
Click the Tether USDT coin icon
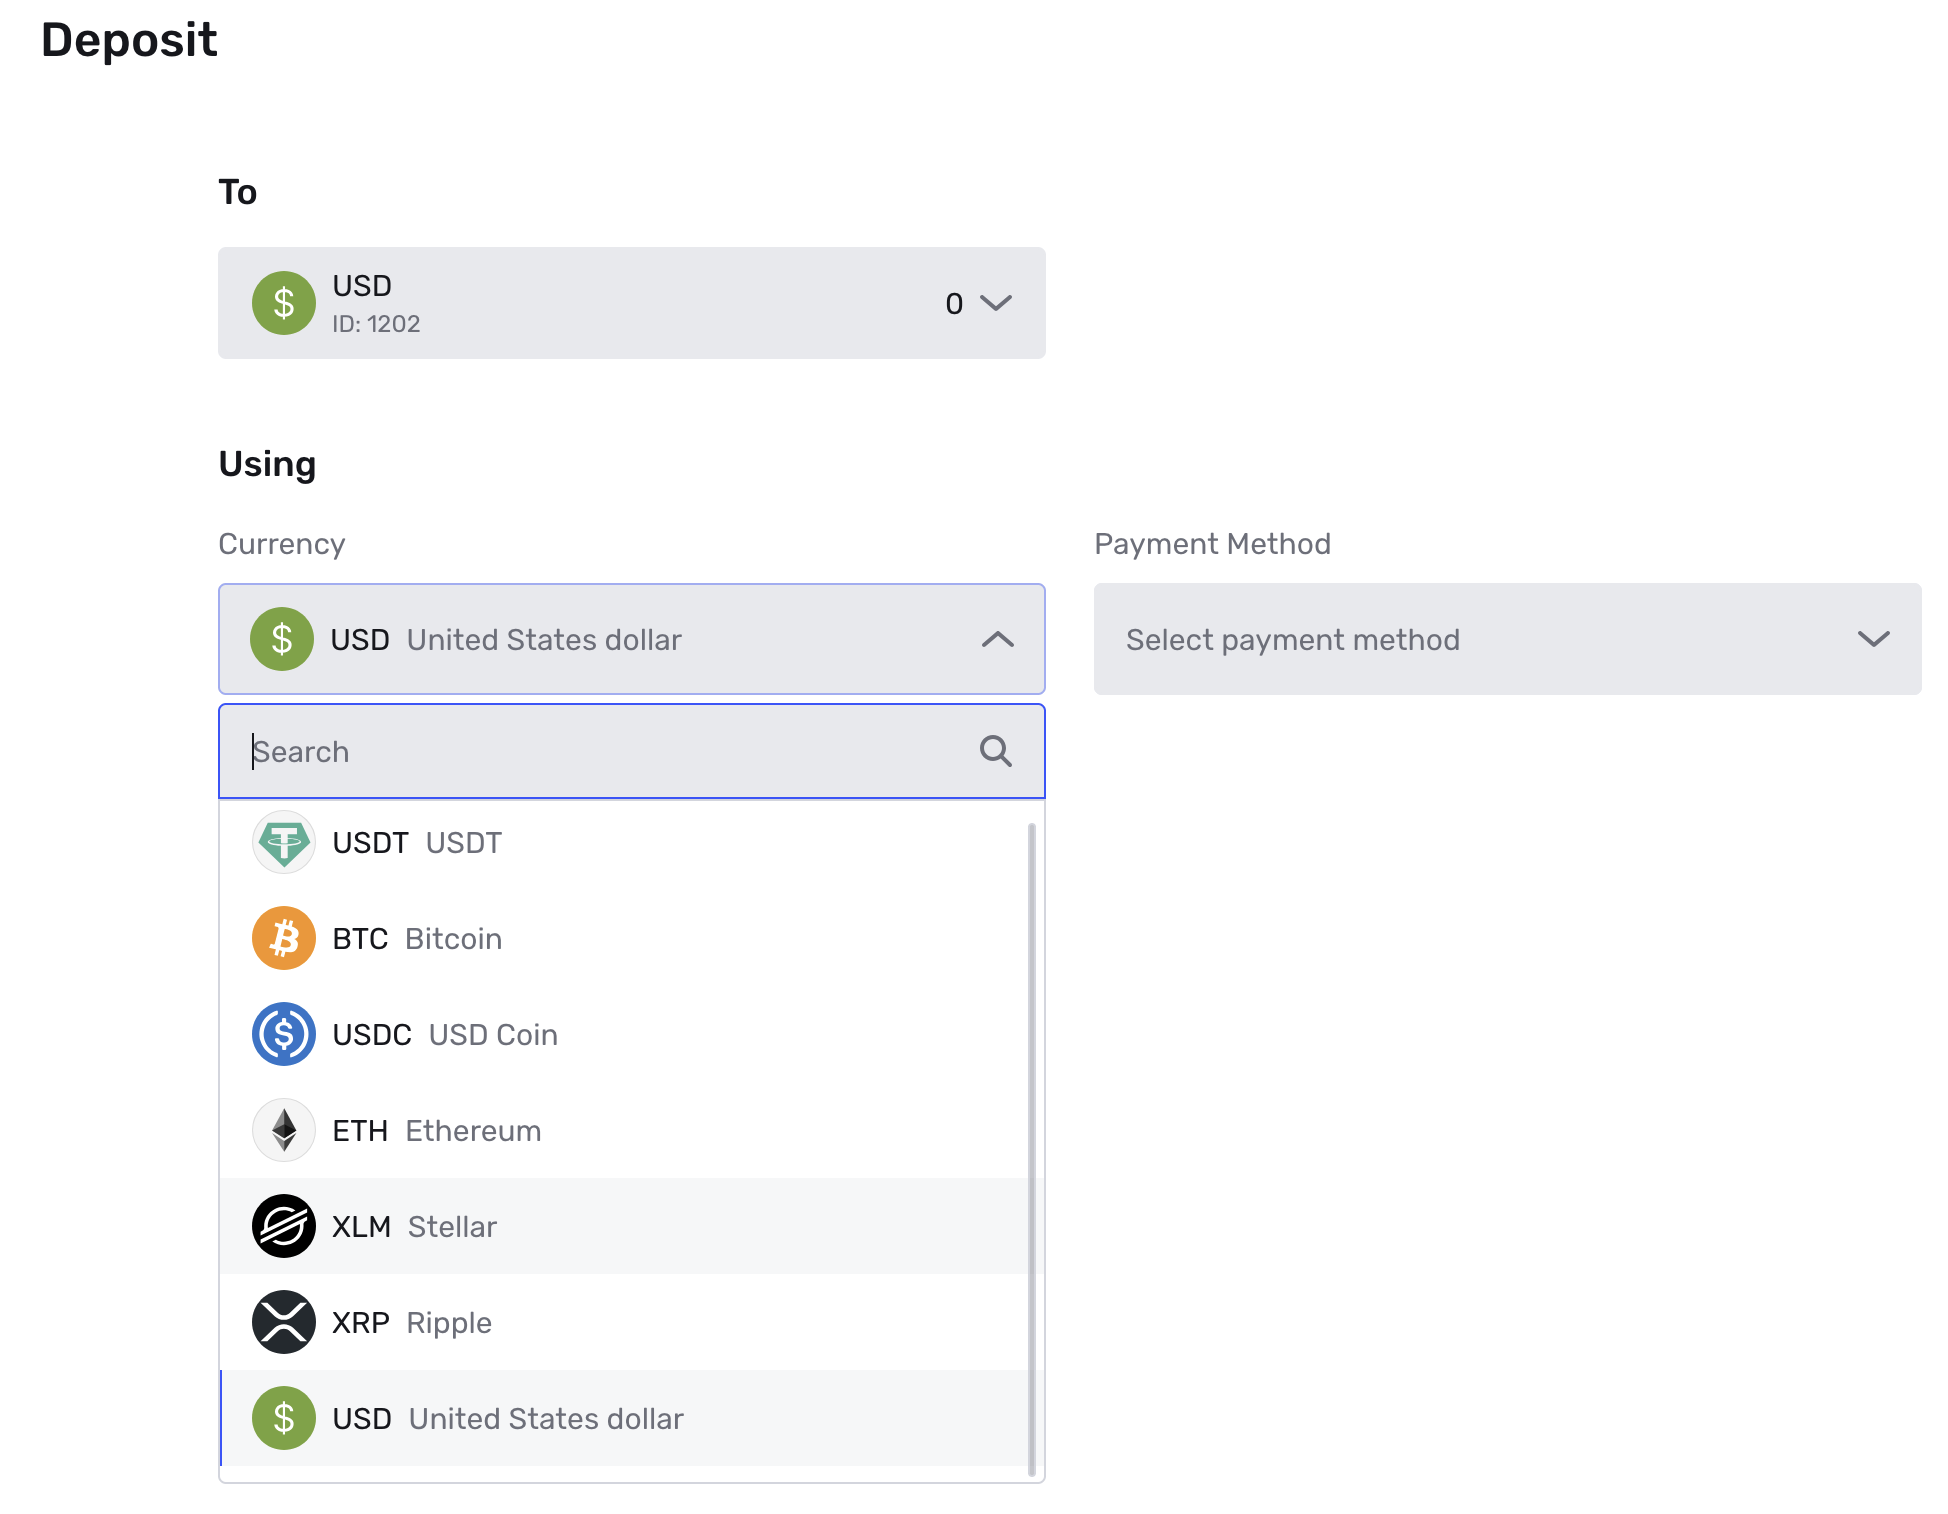pyautogui.click(x=284, y=842)
